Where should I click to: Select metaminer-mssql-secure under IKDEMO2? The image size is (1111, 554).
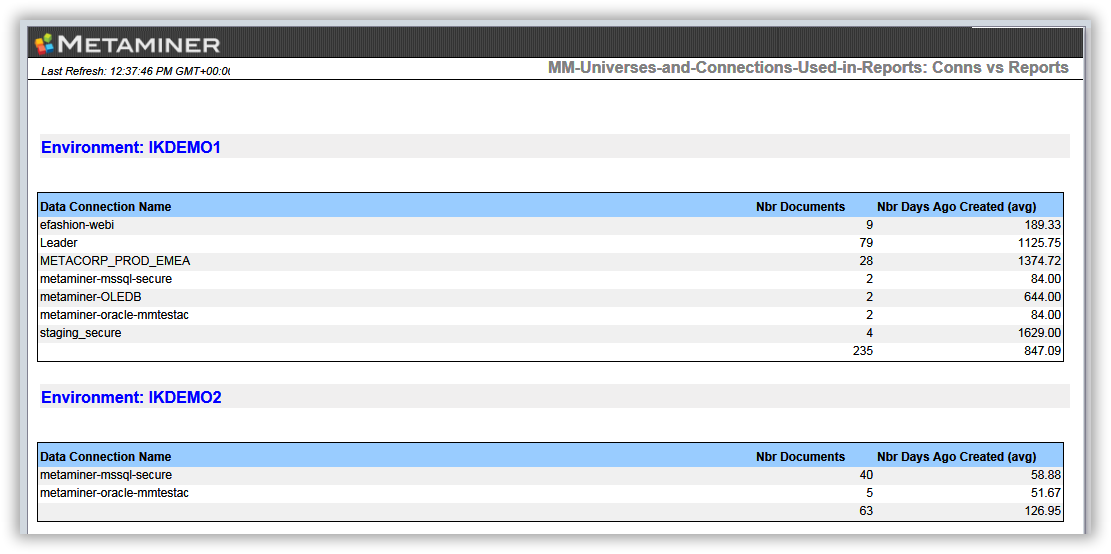click(x=106, y=475)
